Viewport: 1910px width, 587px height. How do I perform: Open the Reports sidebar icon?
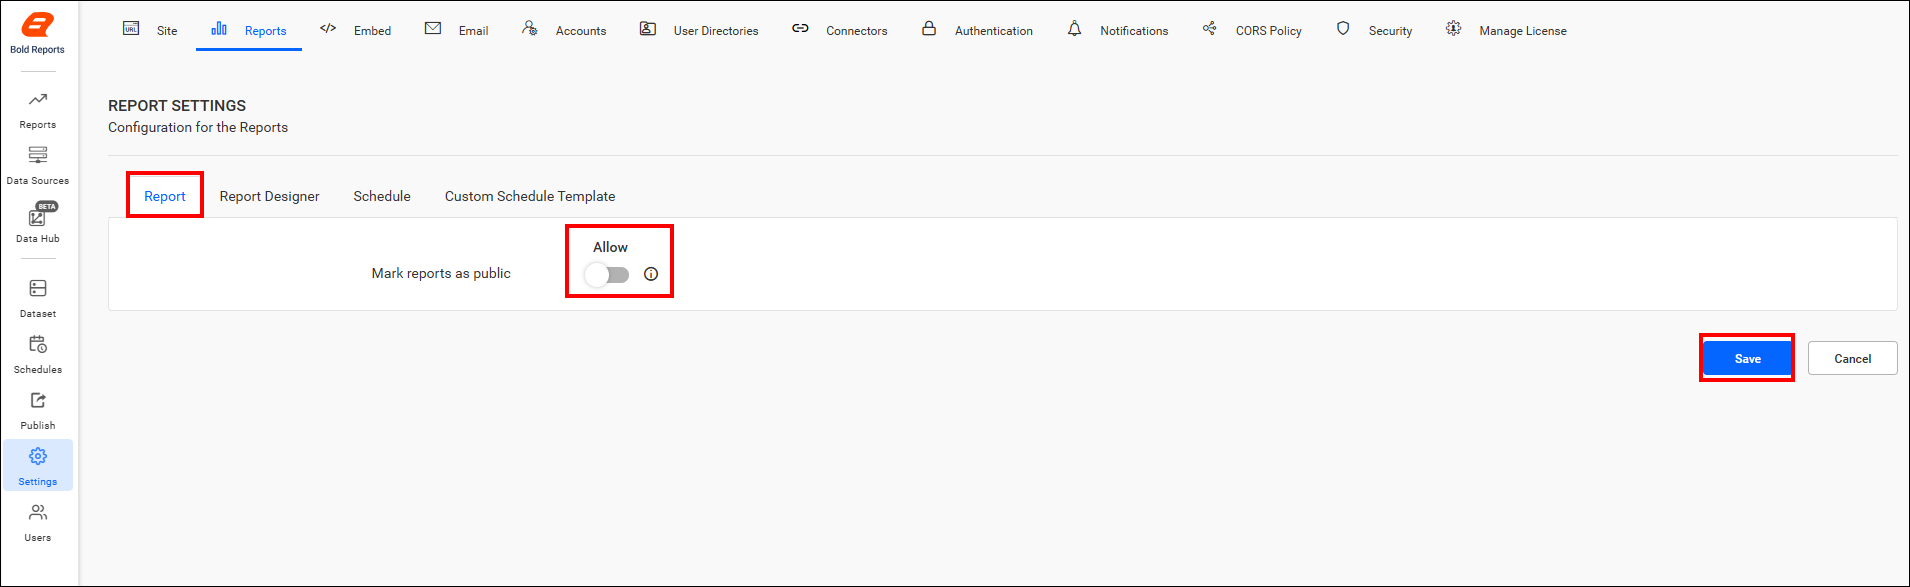point(38,99)
